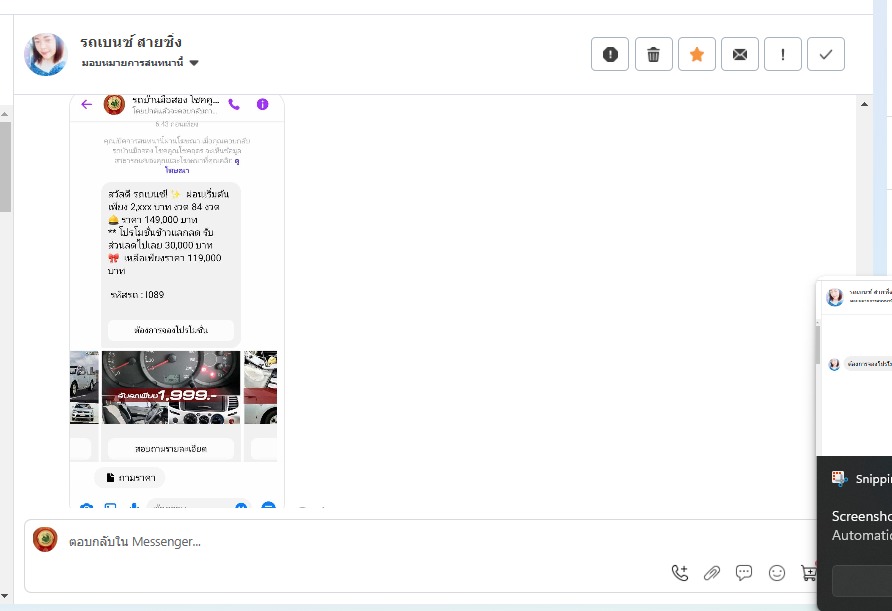892x611 pixels.
Task: Click the add phone call icon
Action: [x=680, y=572]
